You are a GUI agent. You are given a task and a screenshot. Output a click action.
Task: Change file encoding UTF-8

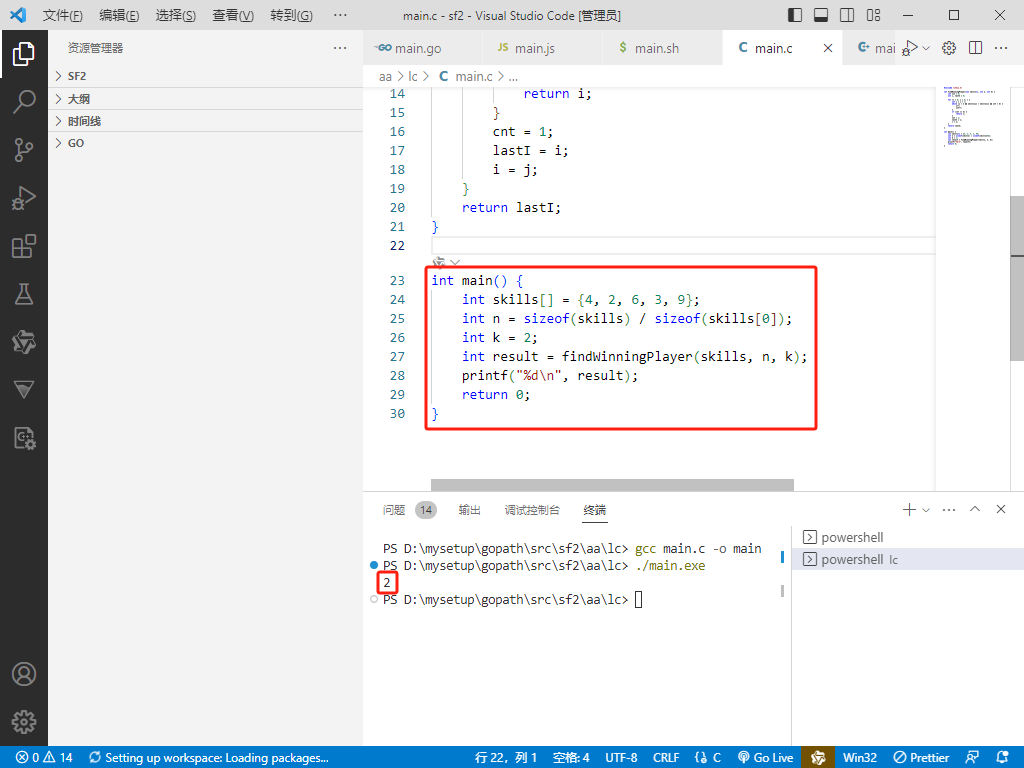621,758
